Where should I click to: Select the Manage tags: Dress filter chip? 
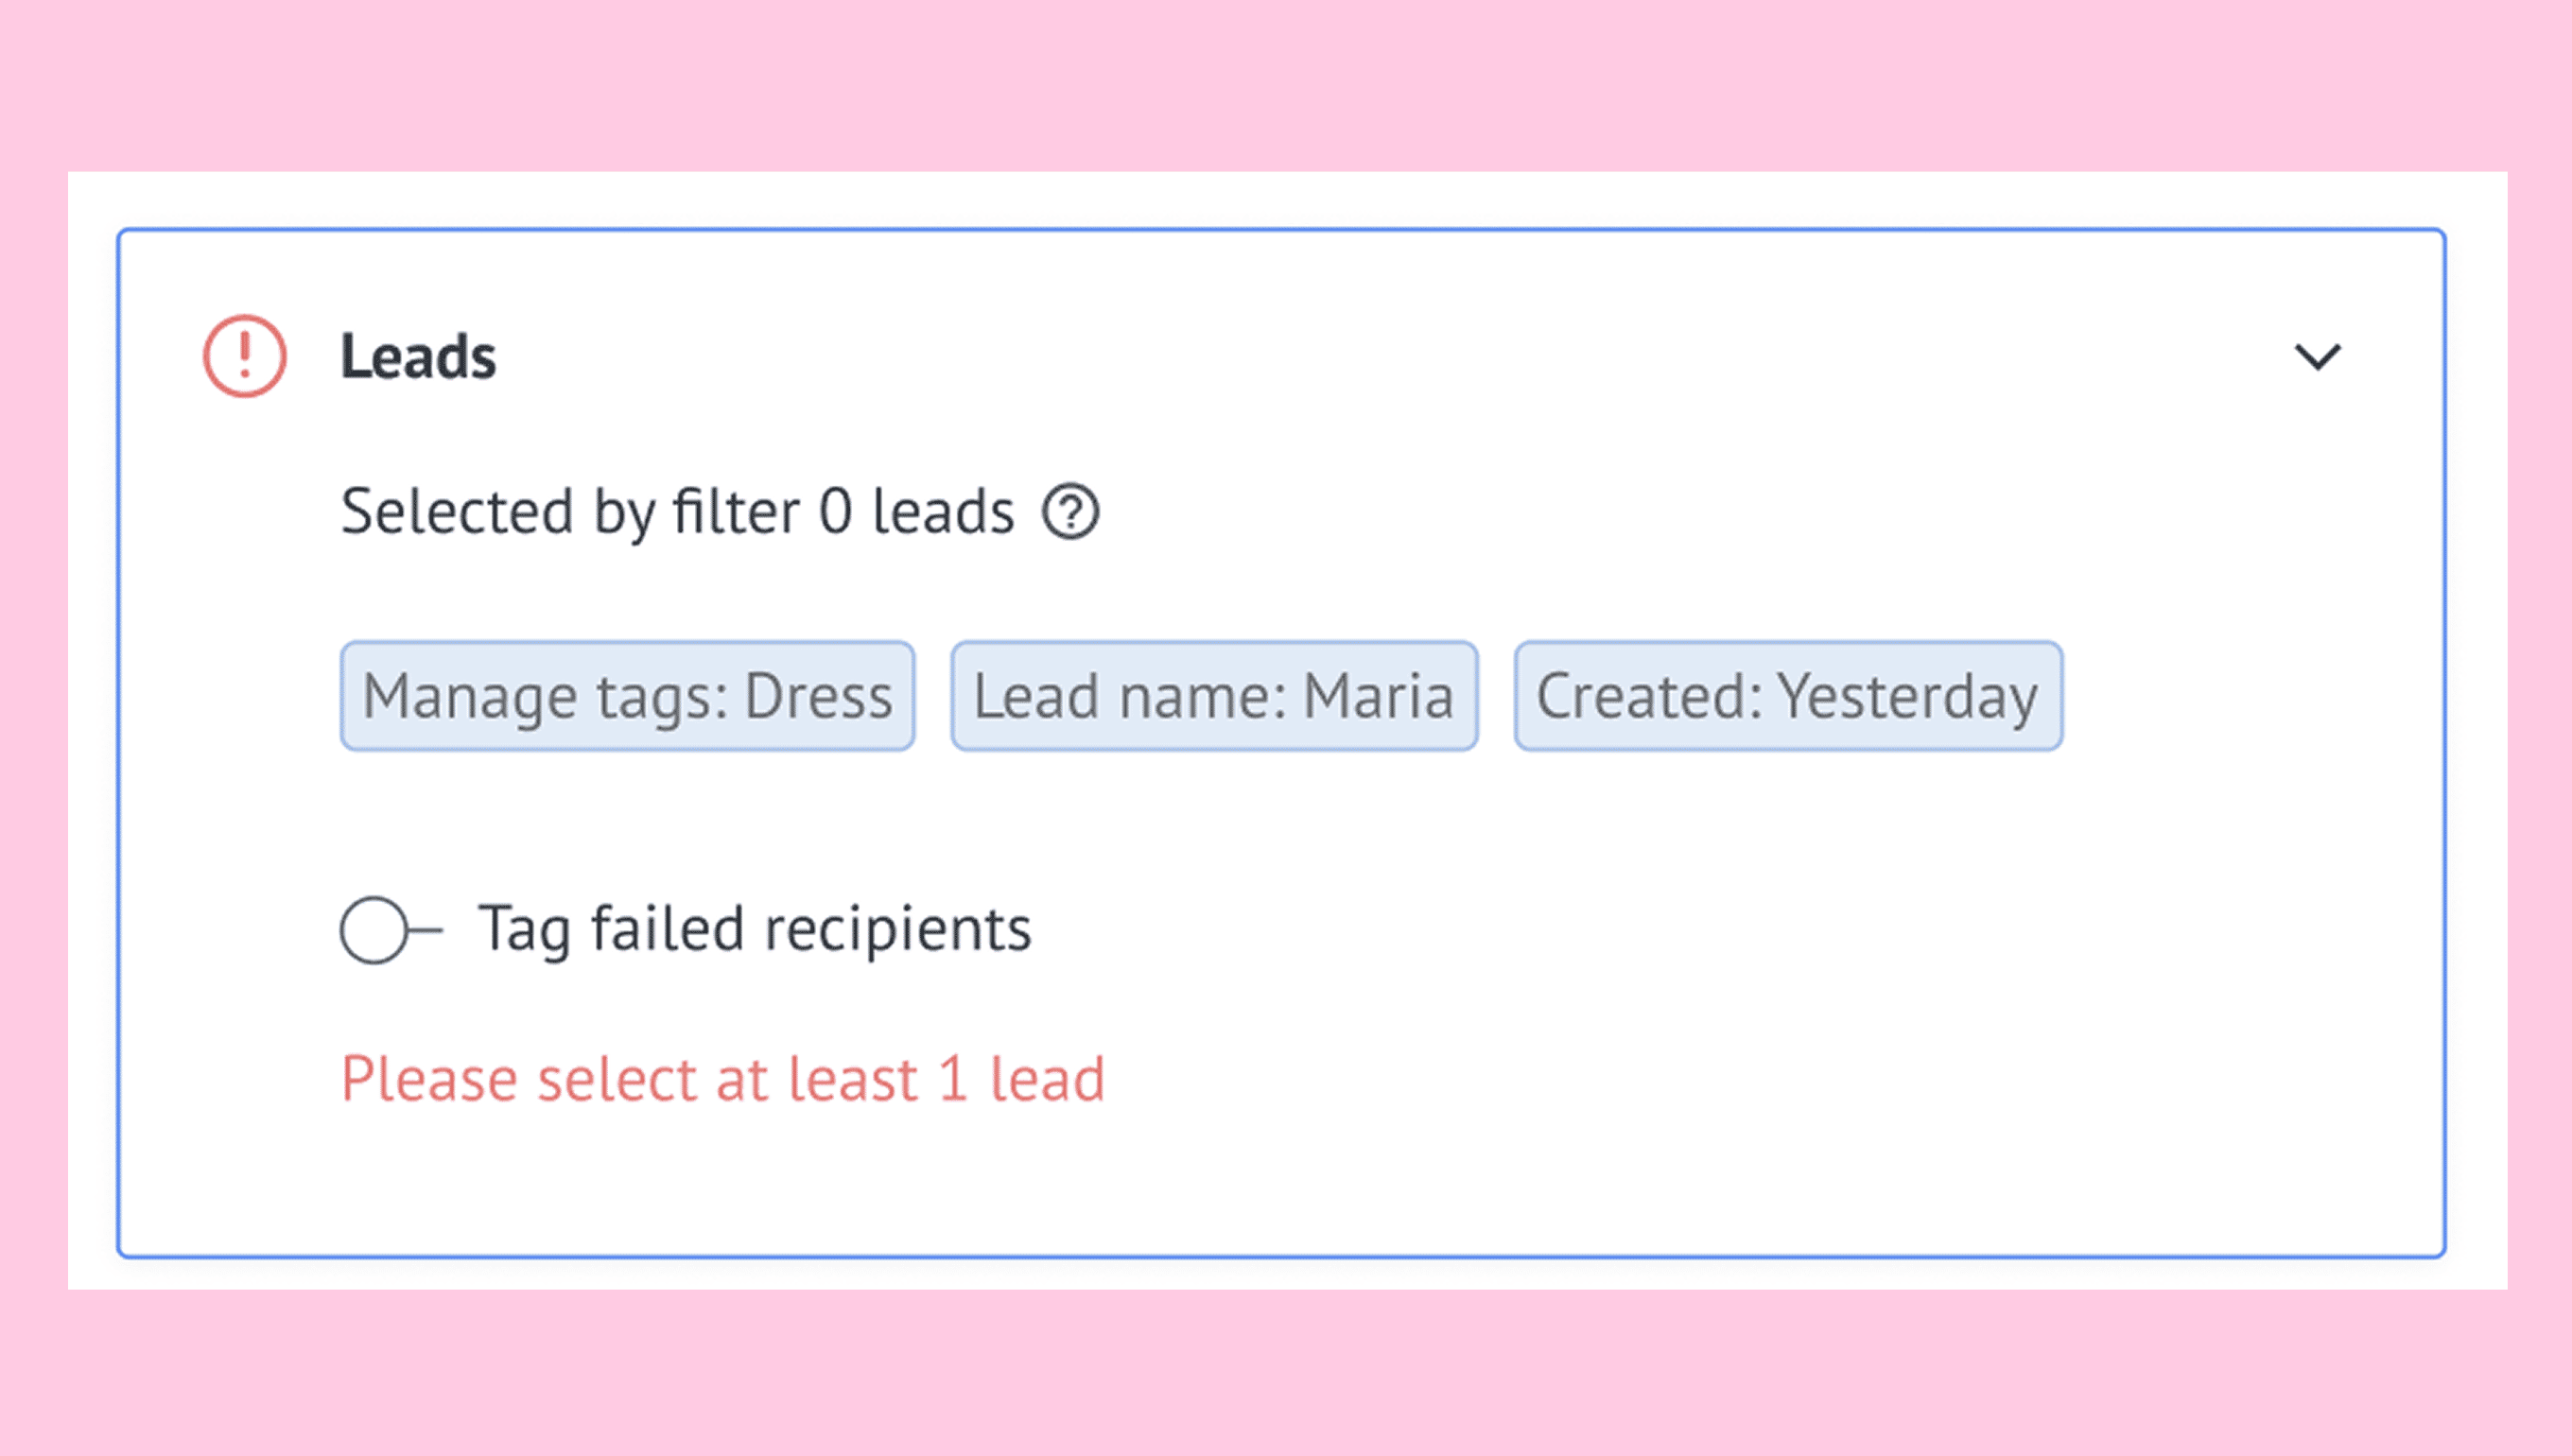[628, 696]
